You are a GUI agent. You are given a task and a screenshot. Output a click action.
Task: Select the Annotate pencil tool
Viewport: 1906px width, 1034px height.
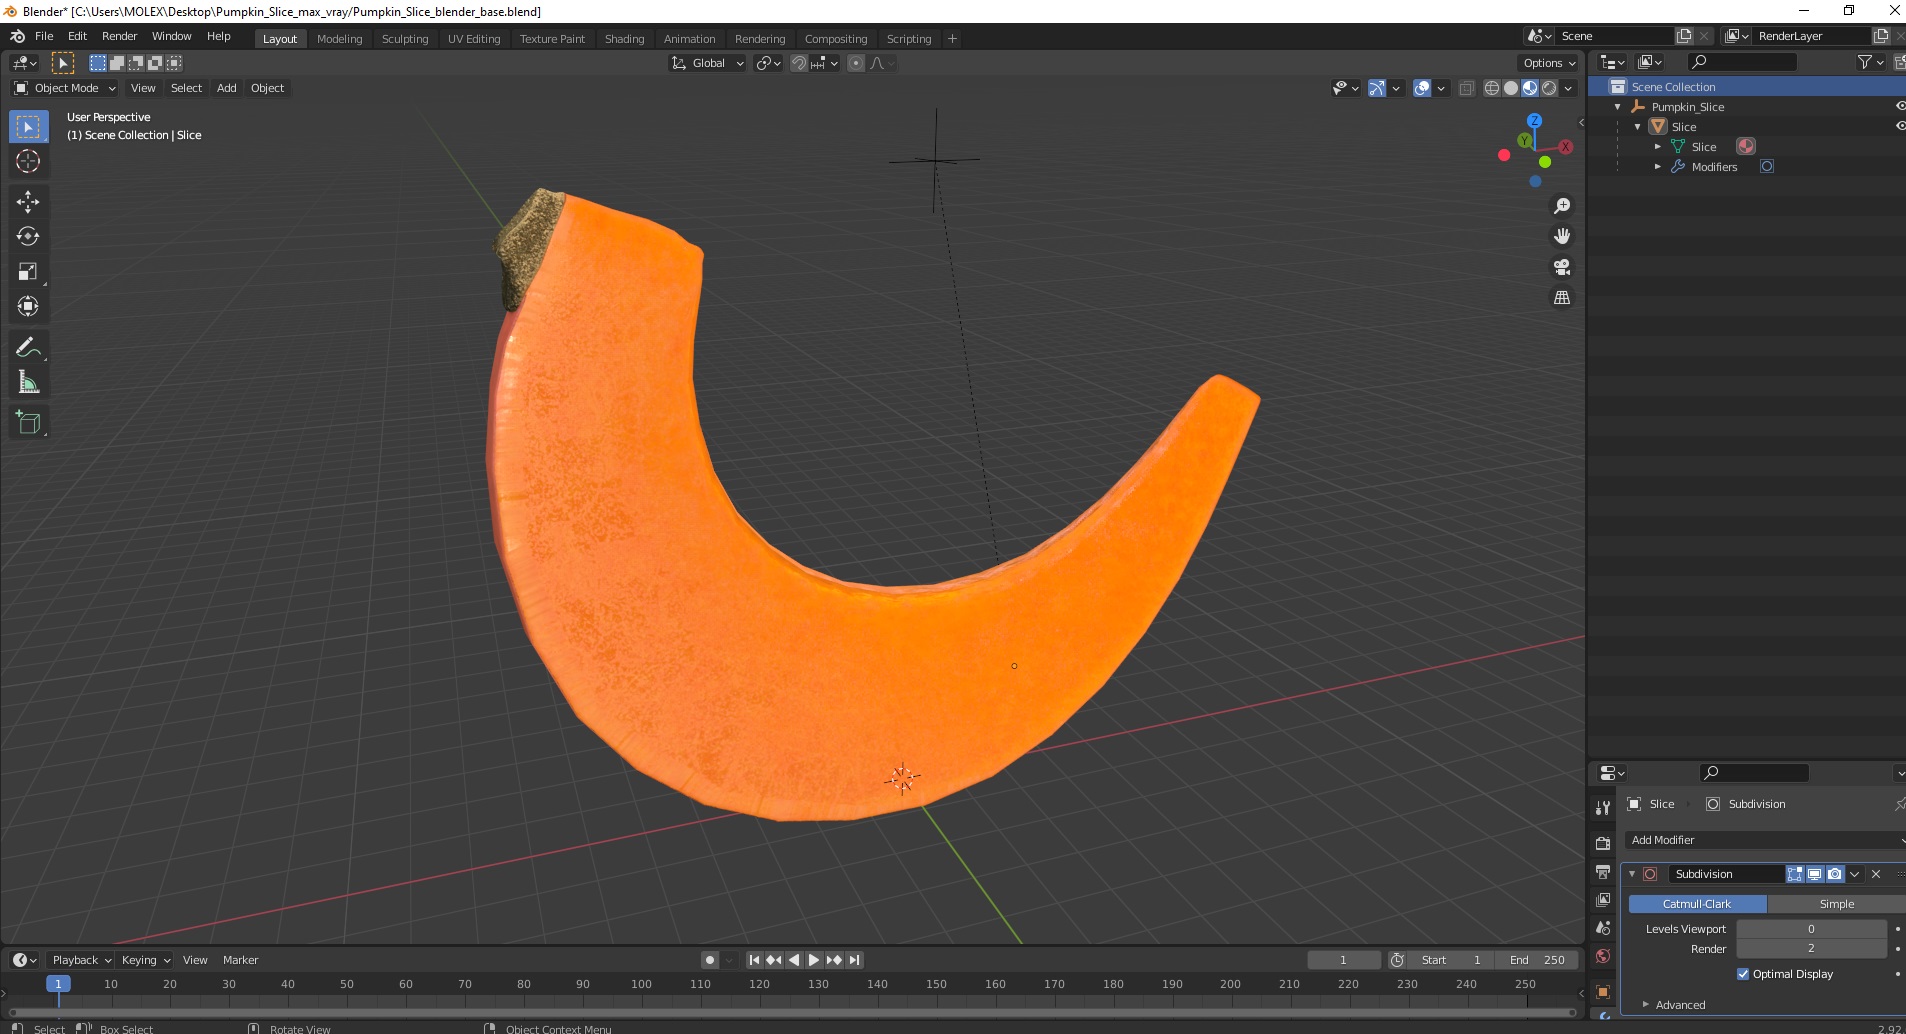[x=28, y=348]
